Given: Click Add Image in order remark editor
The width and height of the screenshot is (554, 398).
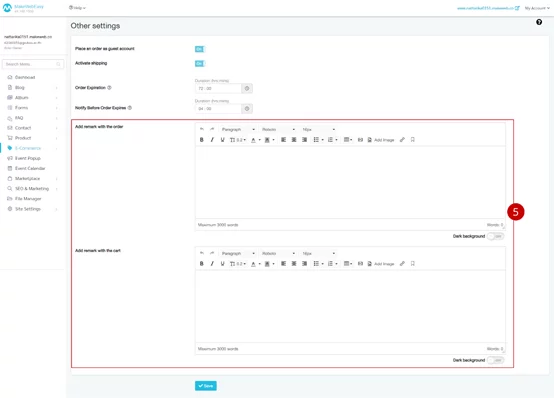Looking at the screenshot, I should click(x=381, y=140).
